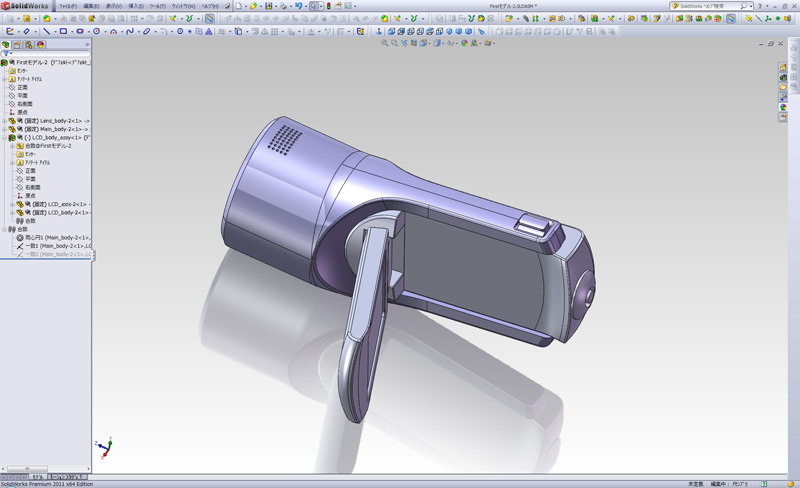Open the PropertyManager tab in left panel
This screenshot has width=800, height=488.
click(x=17, y=45)
